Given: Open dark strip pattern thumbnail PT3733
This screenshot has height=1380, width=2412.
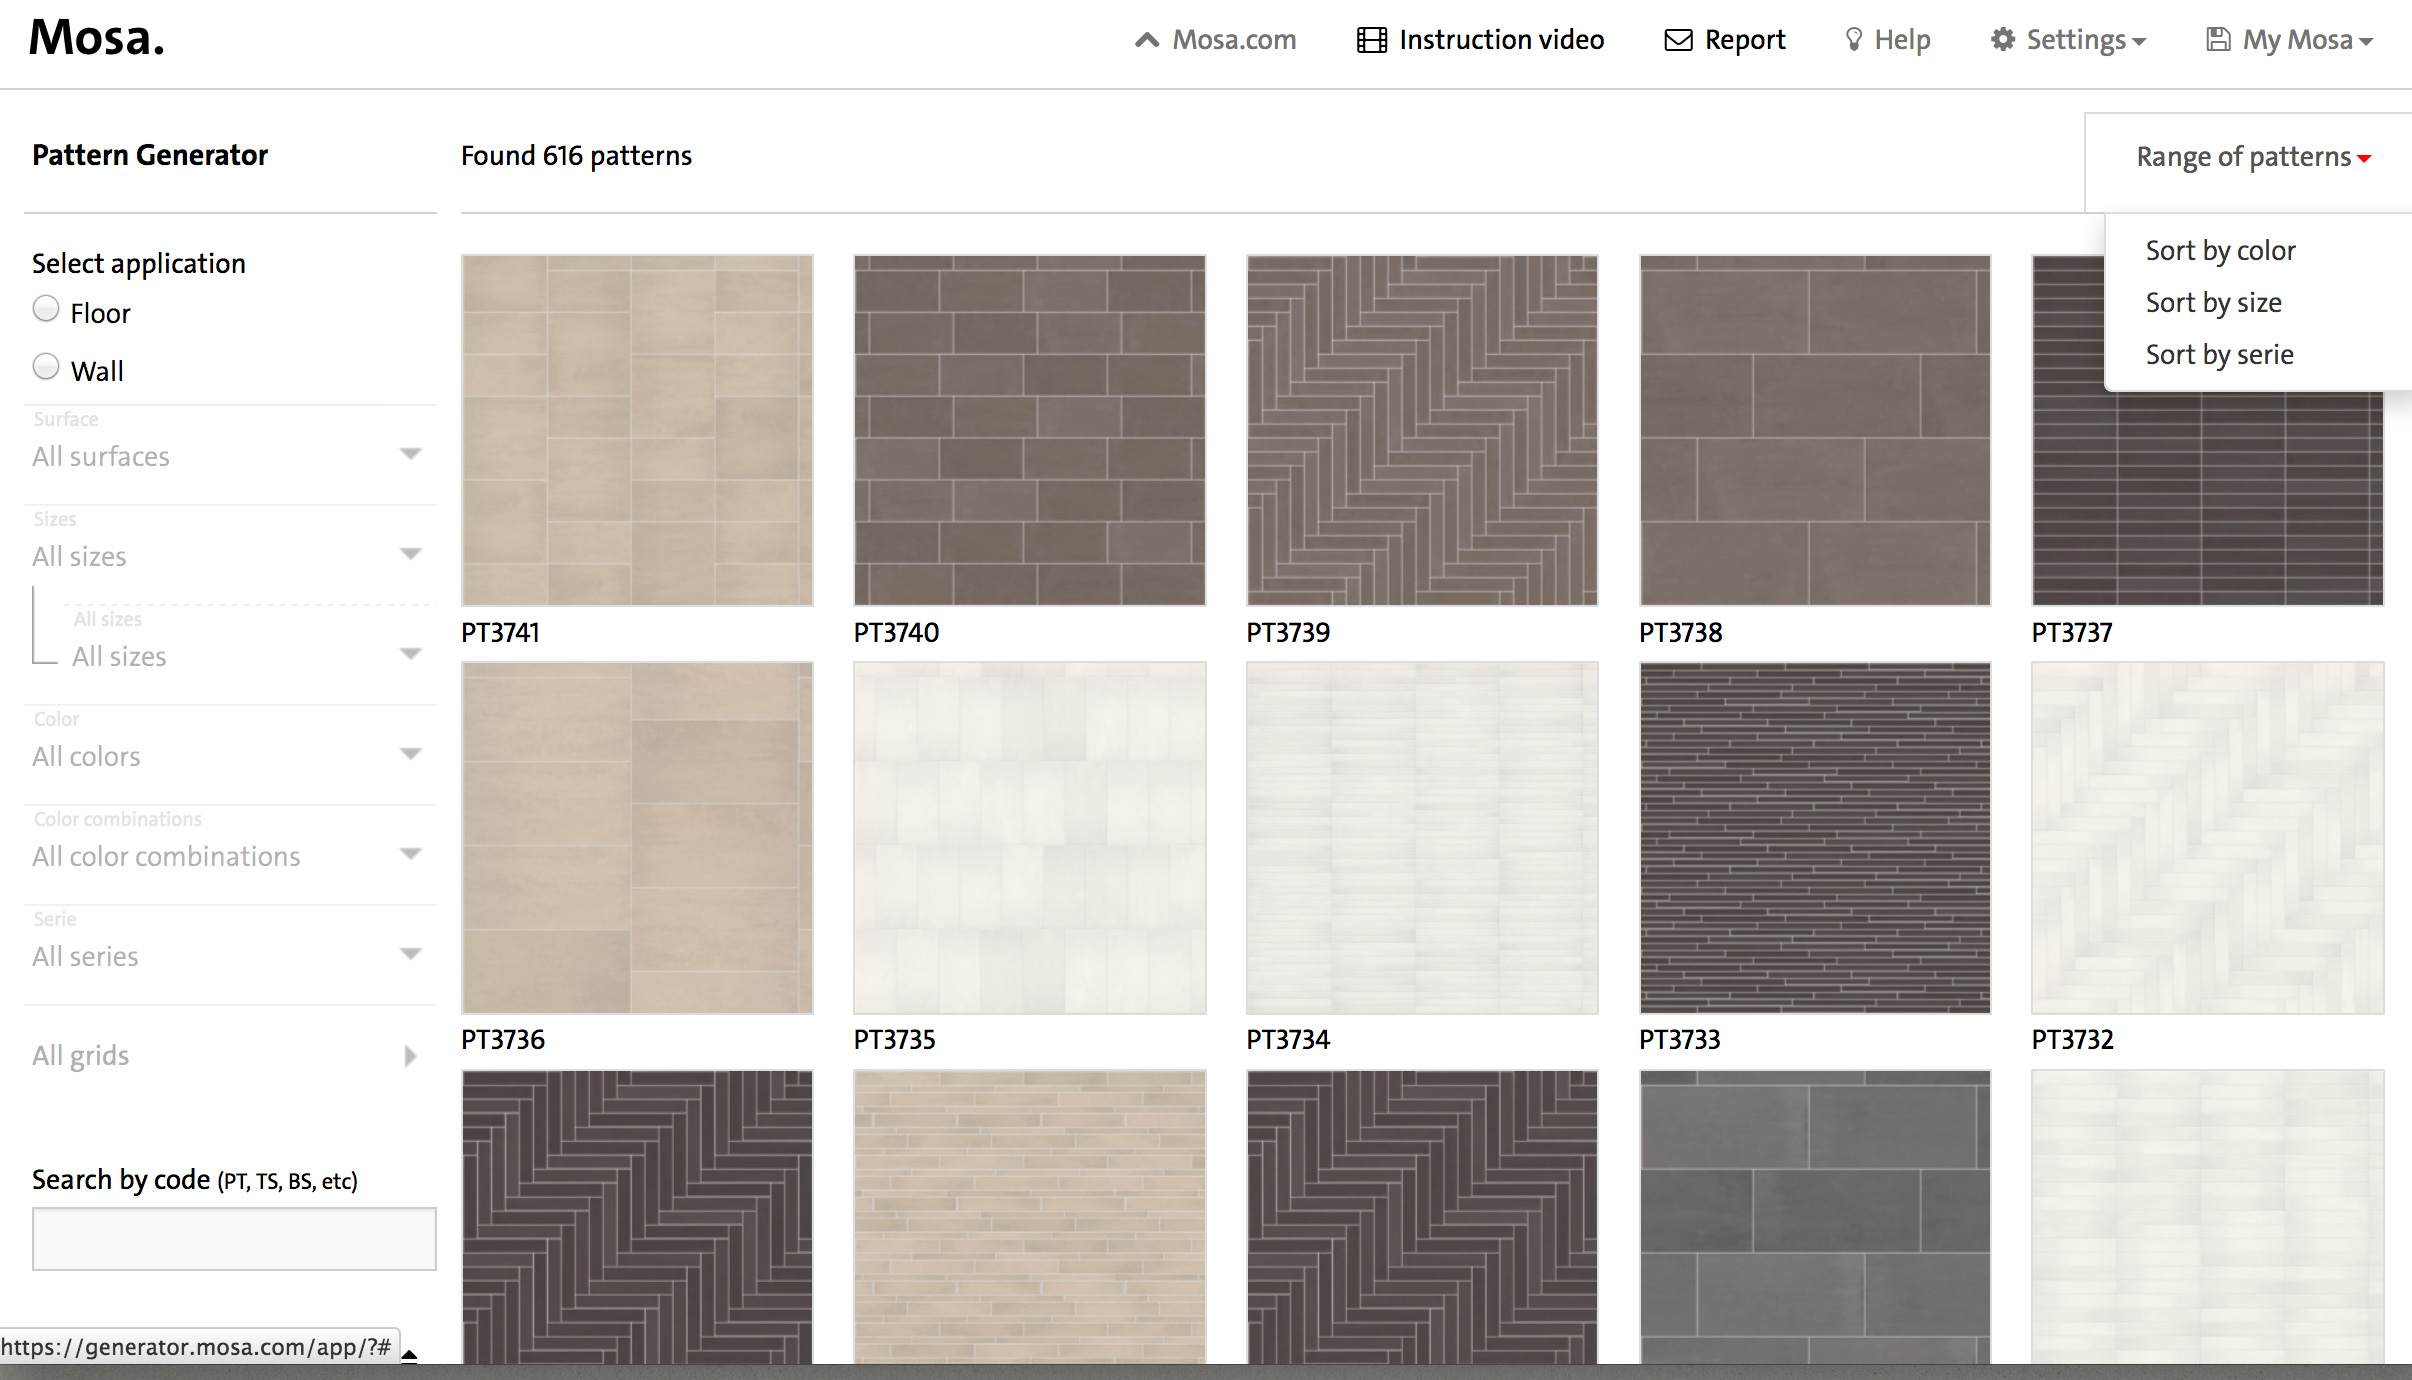Looking at the screenshot, I should coord(1815,838).
